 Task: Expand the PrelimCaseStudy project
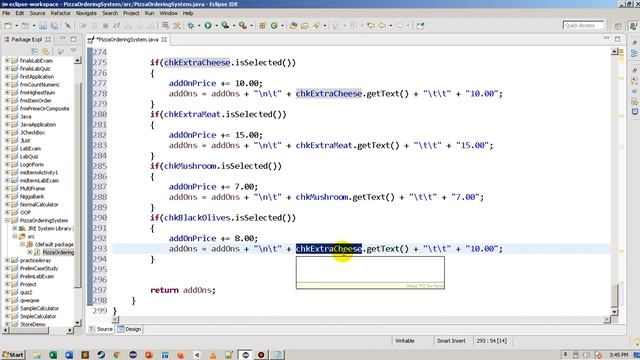[7, 269]
